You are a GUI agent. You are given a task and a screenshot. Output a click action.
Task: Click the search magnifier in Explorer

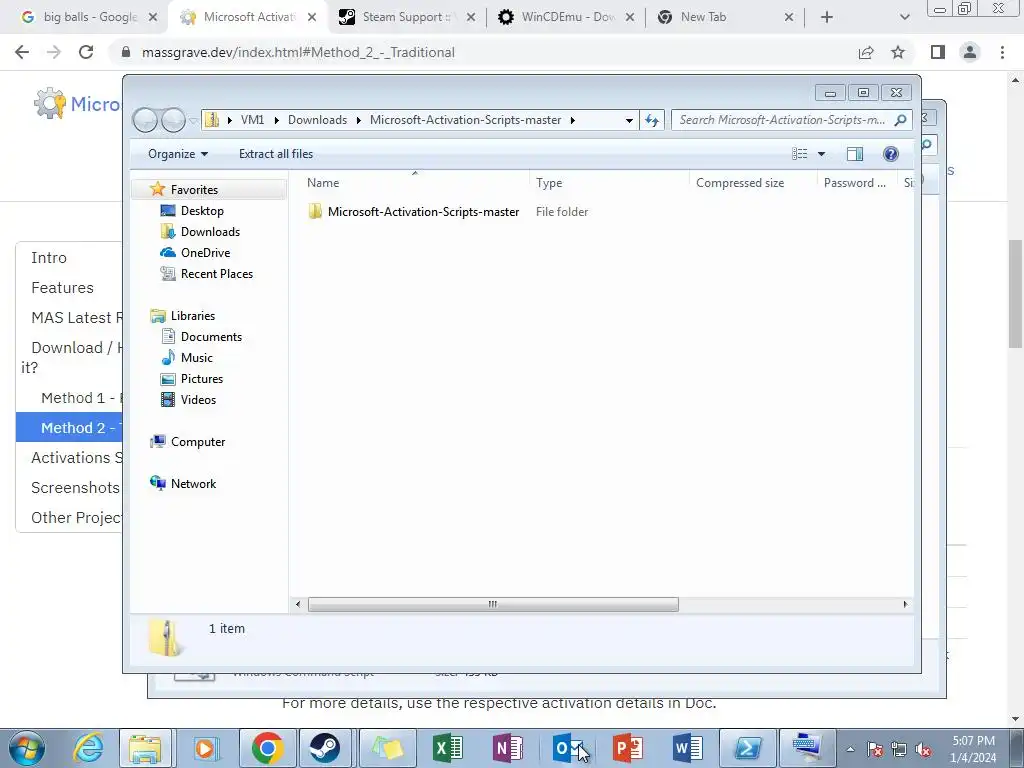point(901,120)
